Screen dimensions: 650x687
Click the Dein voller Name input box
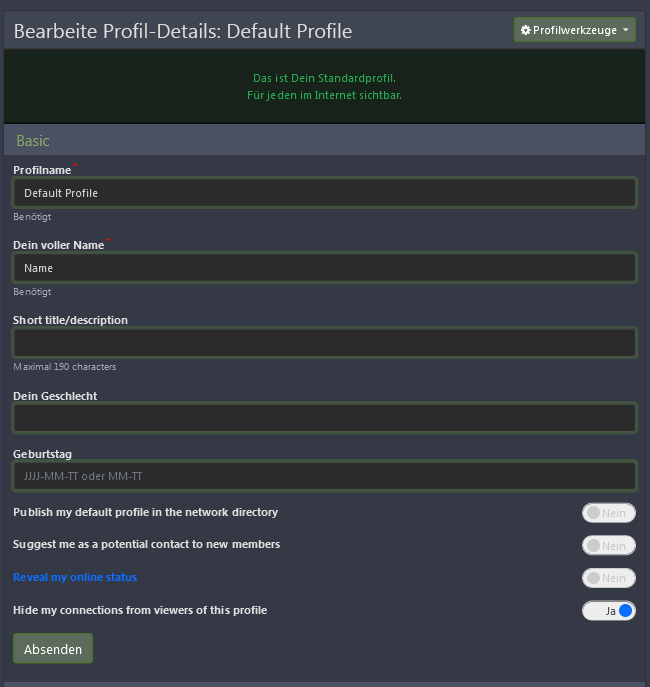(x=324, y=268)
